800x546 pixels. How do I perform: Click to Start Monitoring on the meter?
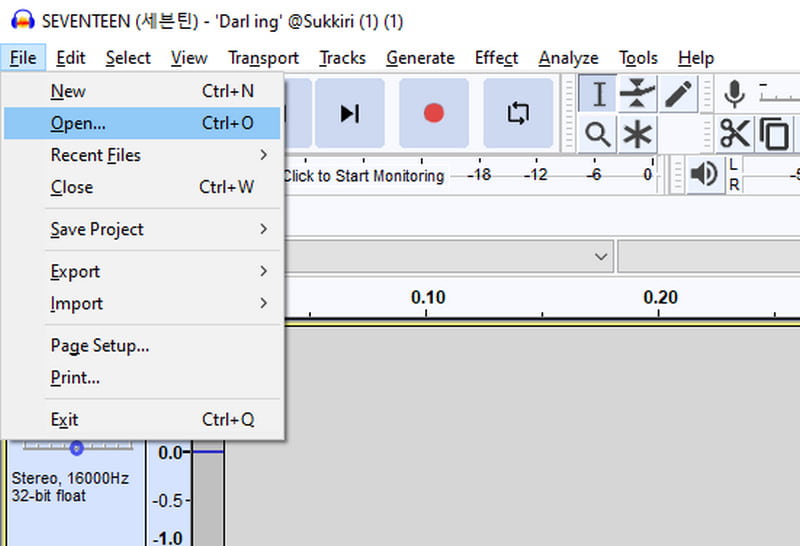tap(363, 176)
